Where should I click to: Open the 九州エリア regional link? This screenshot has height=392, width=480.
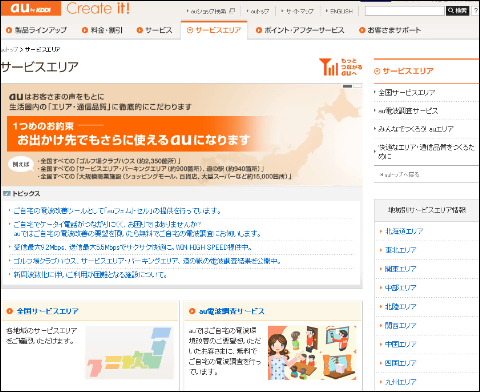(x=400, y=382)
